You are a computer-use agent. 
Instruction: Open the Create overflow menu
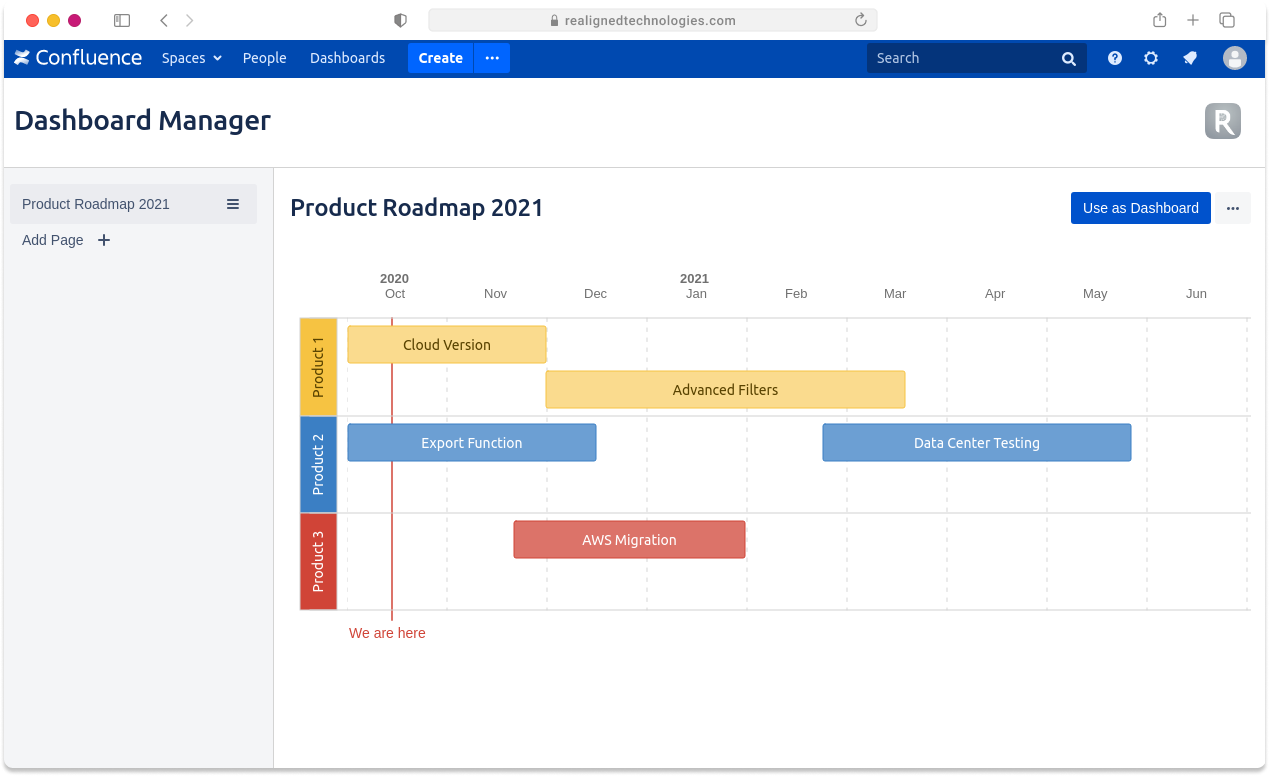[492, 58]
